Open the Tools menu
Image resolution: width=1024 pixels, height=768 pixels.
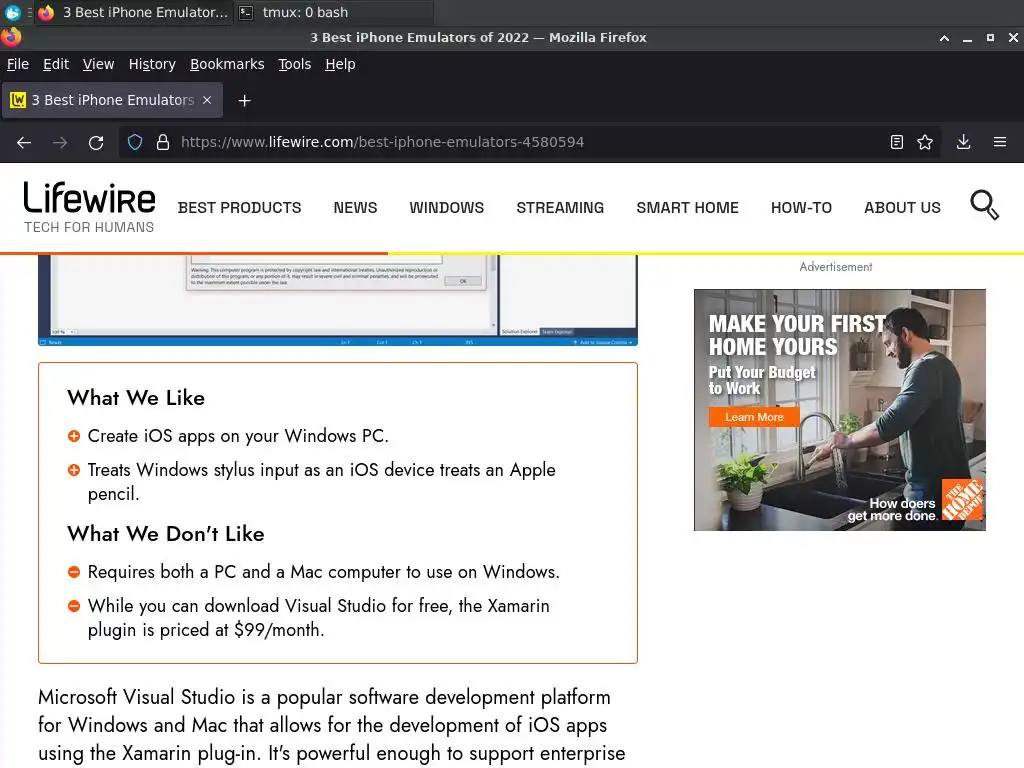(x=295, y=64)
